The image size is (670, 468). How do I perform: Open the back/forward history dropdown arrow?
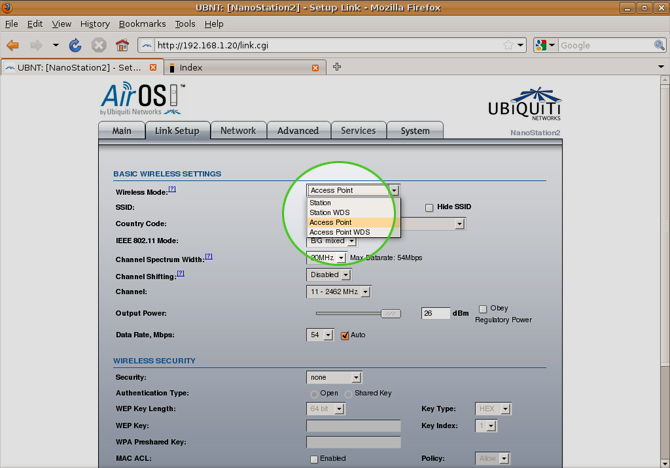point(56,45)
